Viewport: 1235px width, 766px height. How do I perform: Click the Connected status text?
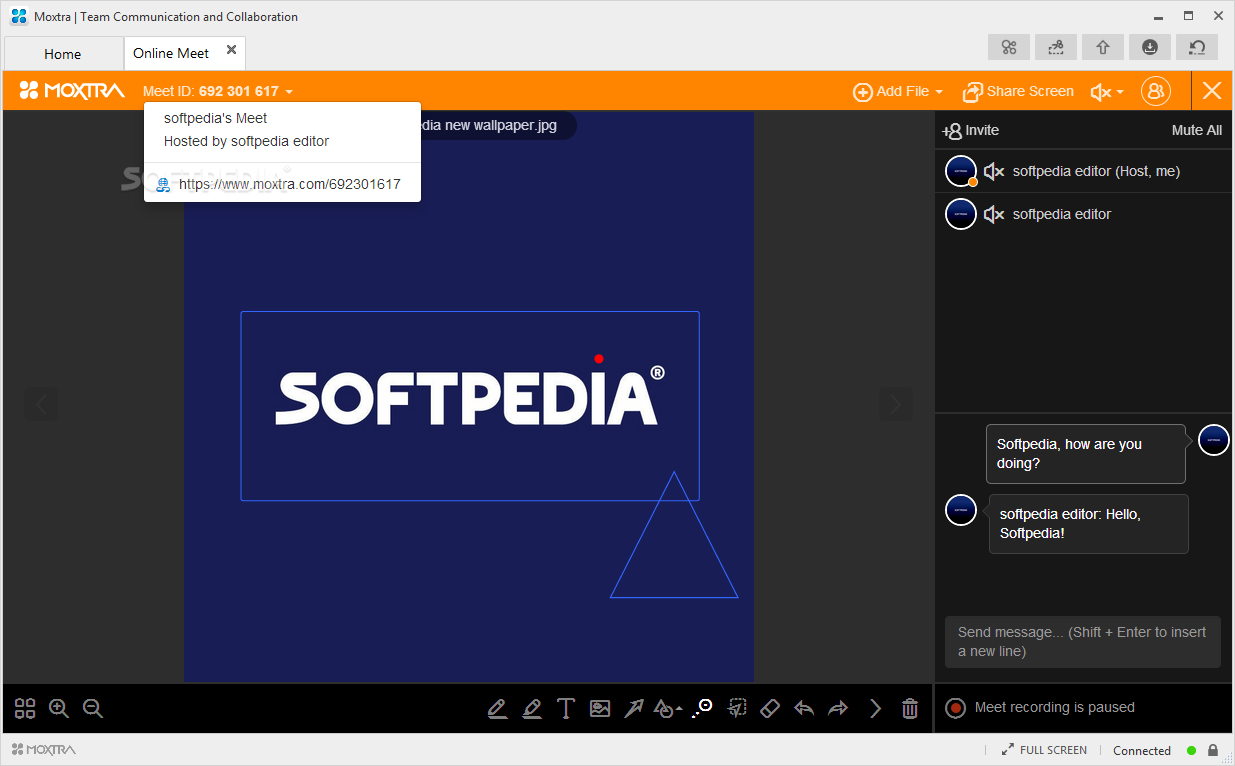click(x=1142, y=750)
